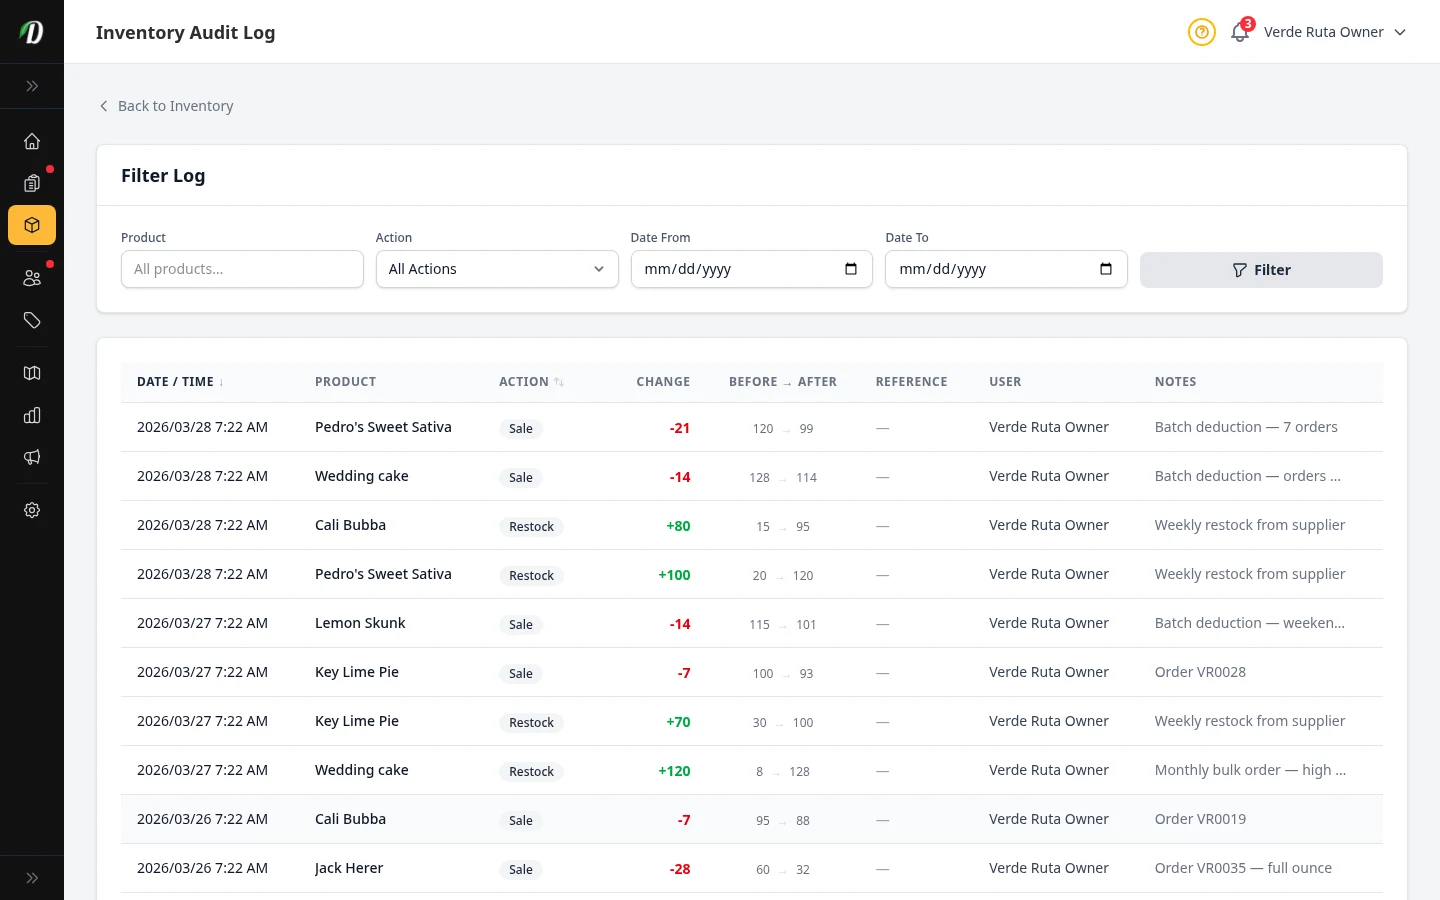
Task: Click the yellow help circle icon
Action: 1201,32
